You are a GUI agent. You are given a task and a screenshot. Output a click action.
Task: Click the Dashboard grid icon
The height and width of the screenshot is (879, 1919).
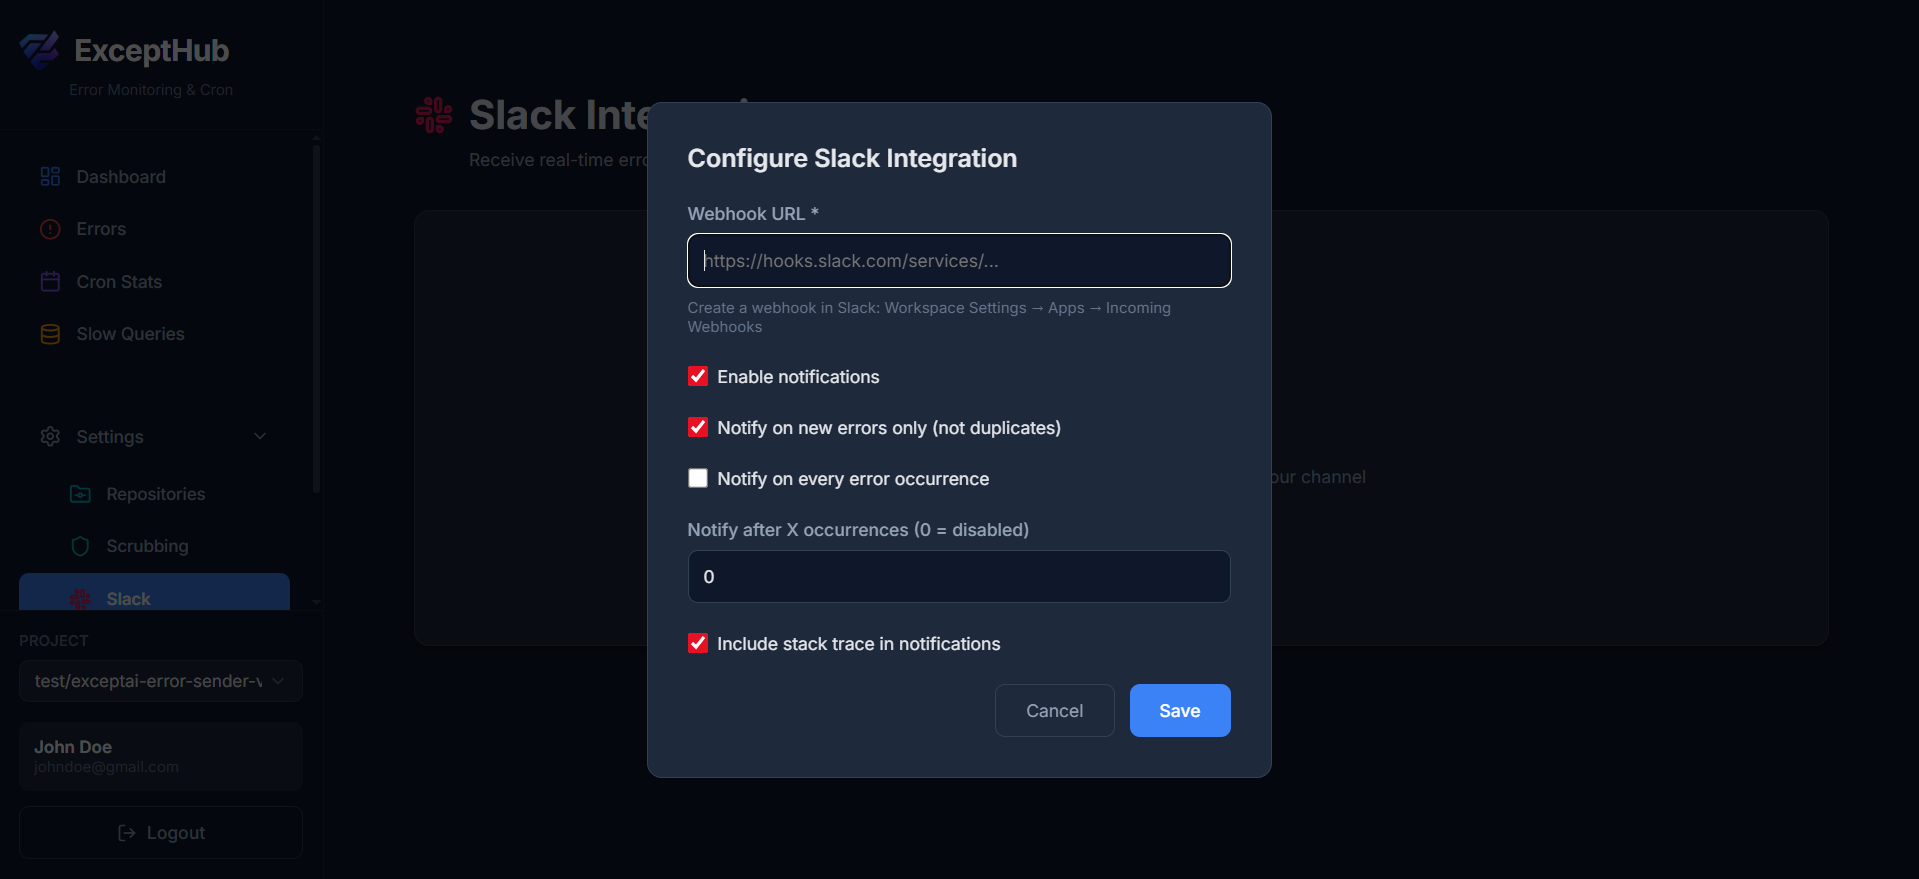[50, 177]
